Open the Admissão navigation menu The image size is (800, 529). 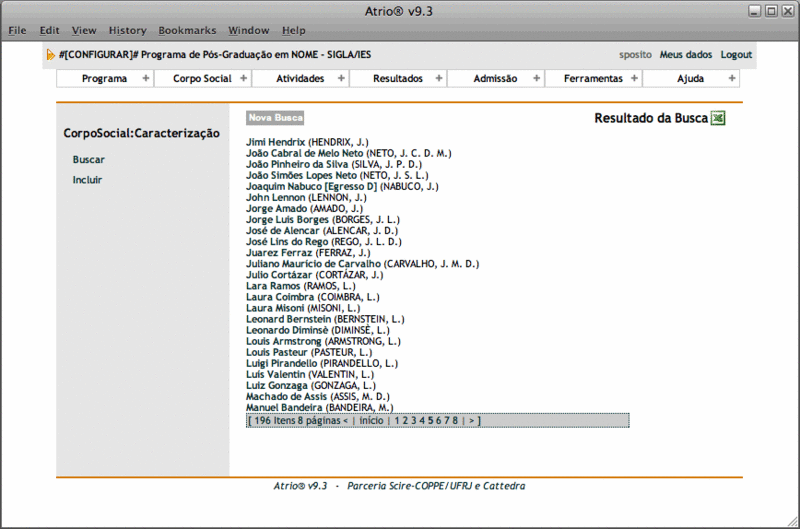(495, 78)
